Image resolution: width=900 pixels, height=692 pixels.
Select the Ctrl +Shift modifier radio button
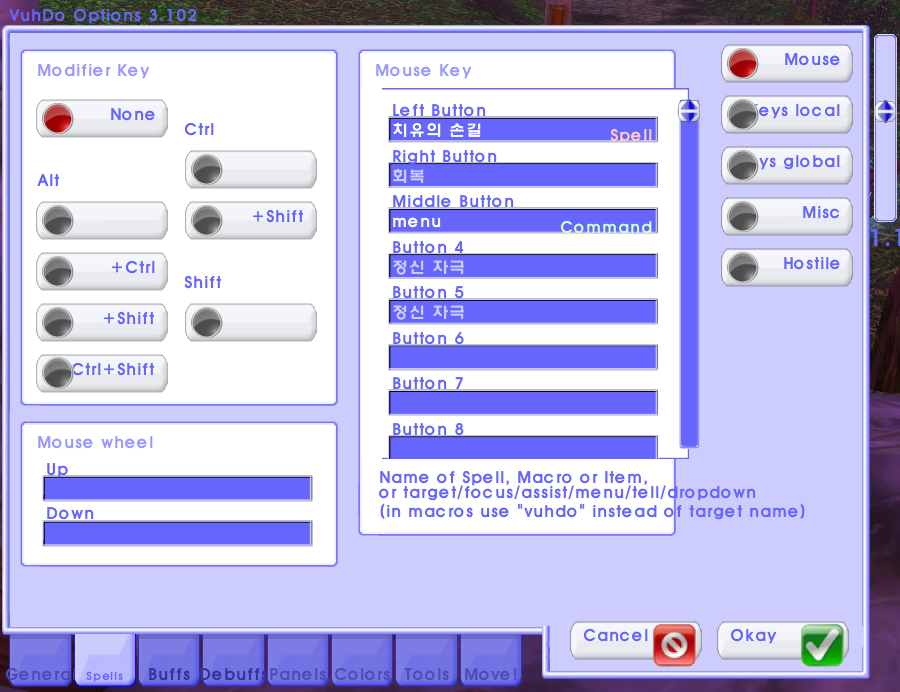[x=251, y=220]
